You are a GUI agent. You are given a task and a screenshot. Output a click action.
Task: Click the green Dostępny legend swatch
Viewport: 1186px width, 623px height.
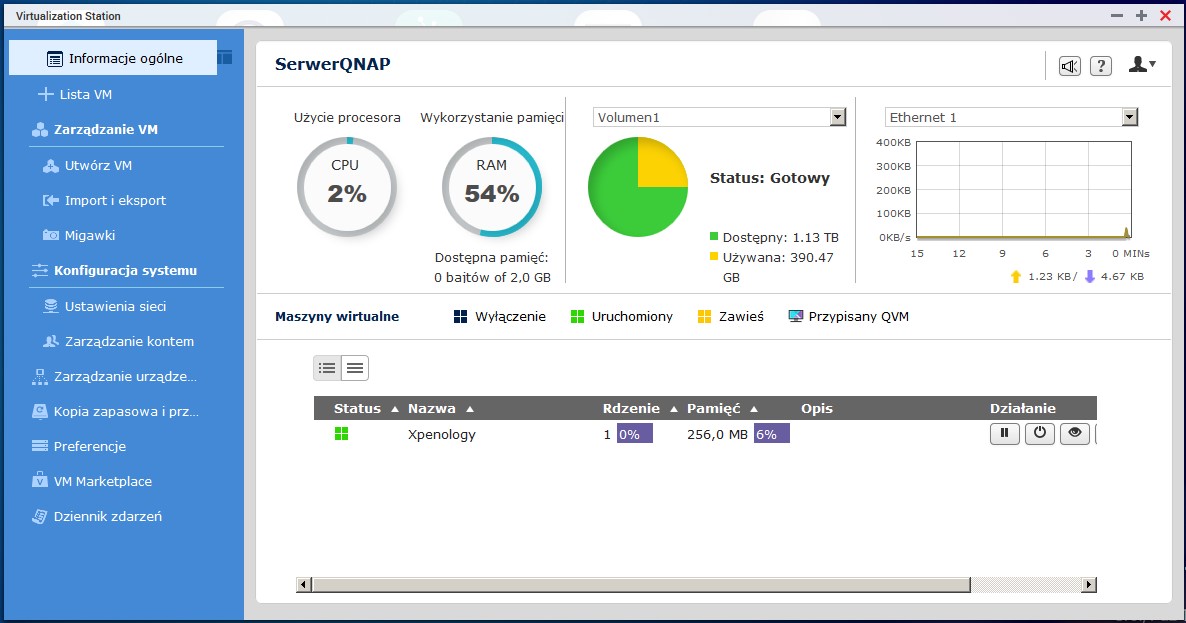(x=714, y=236)
